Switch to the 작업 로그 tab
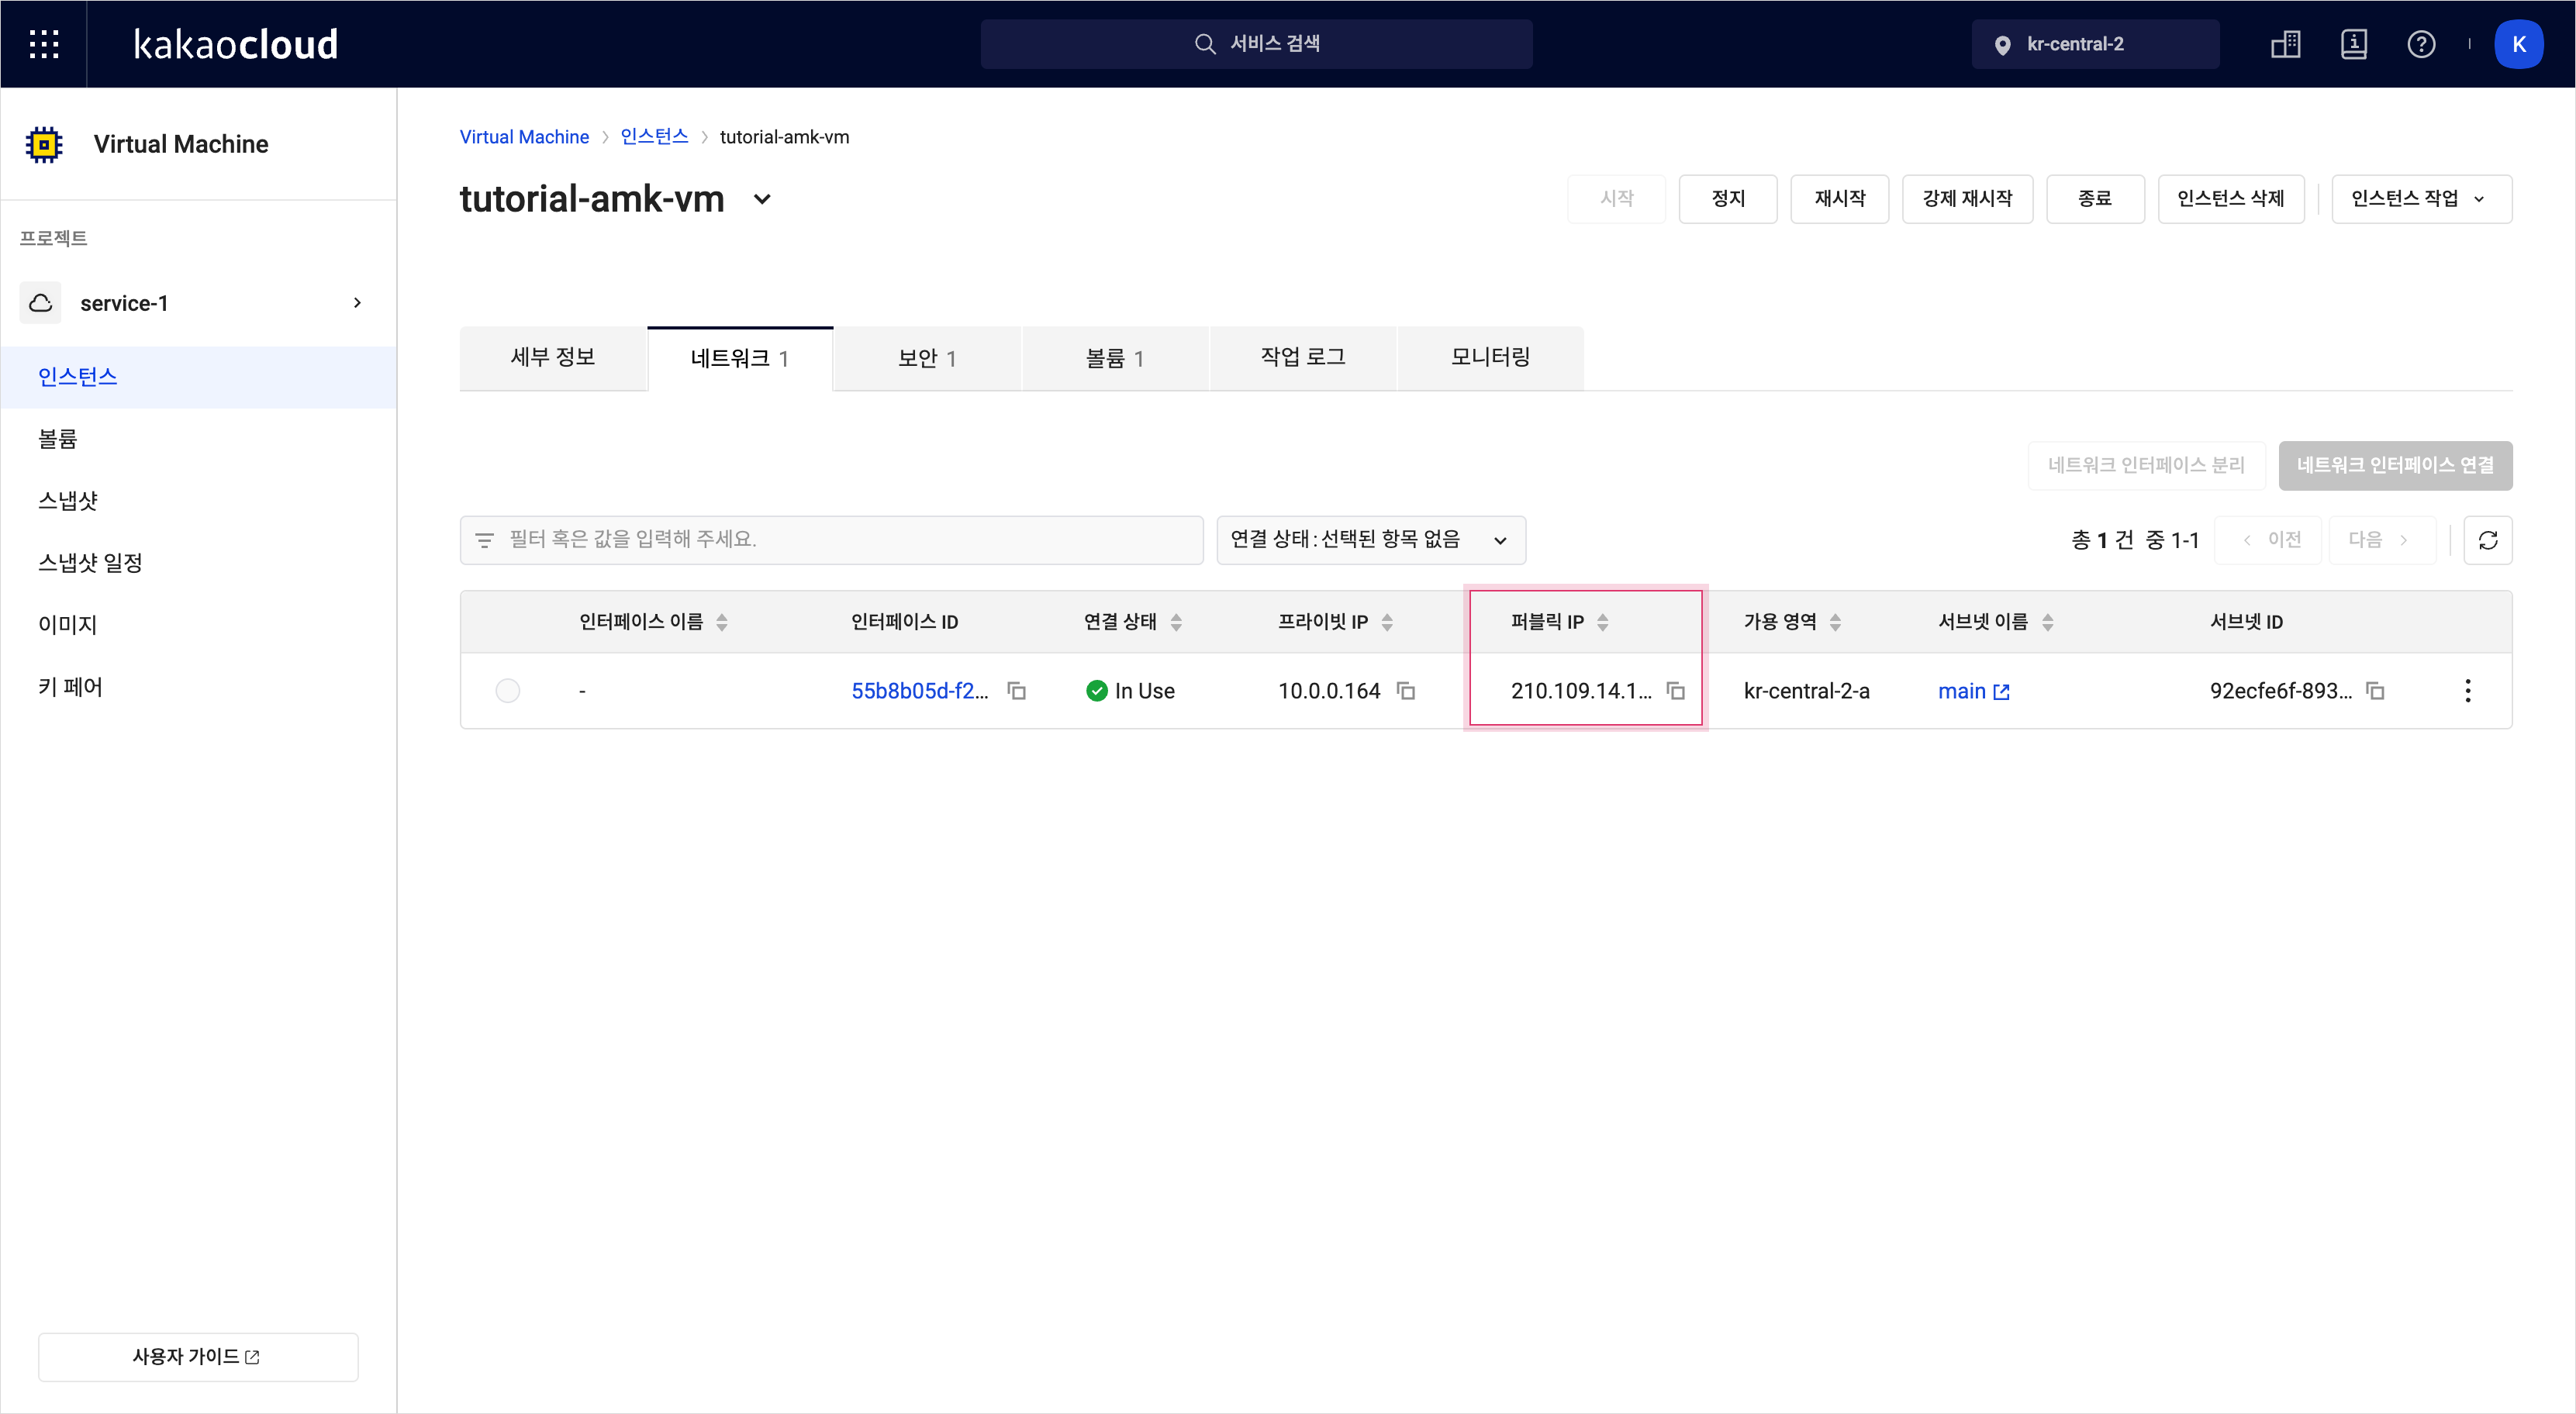2576x1414 pixels. [x=1303, y=358]
